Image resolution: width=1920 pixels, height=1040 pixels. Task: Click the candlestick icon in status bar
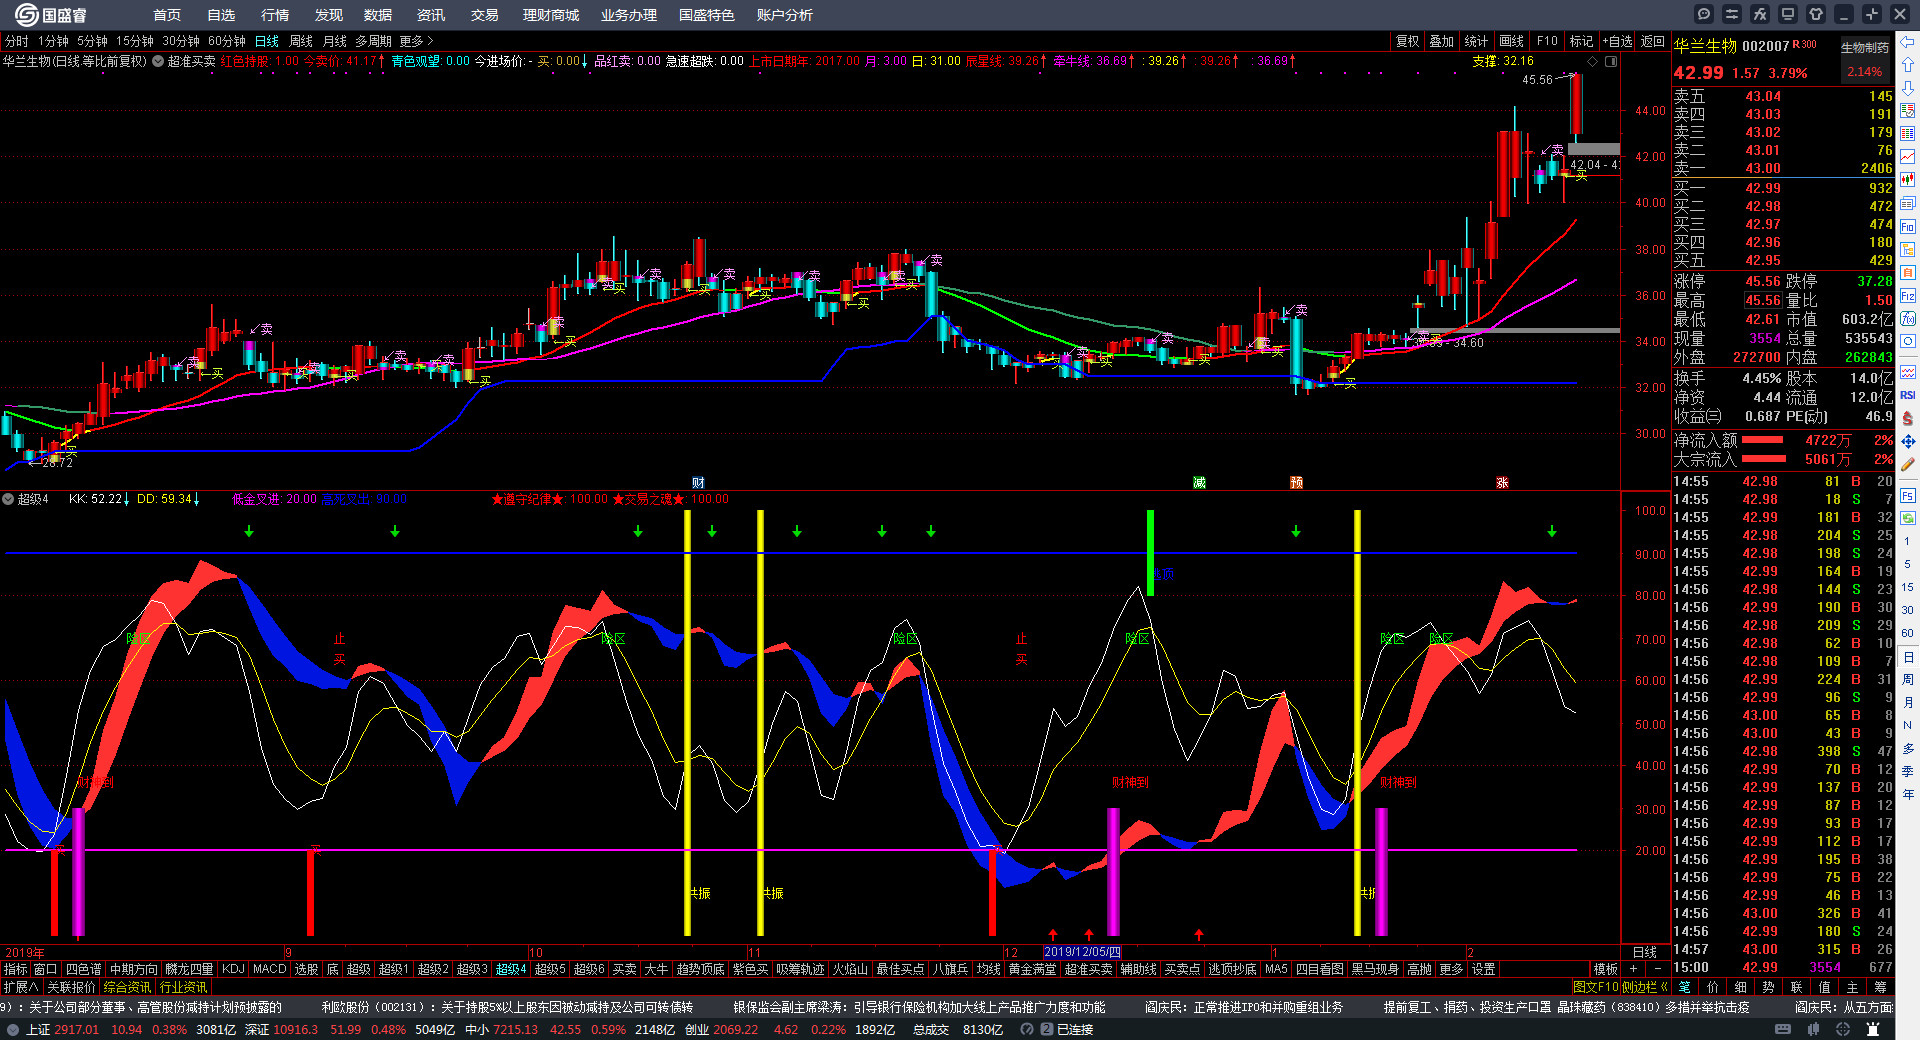[1813, 1029]
